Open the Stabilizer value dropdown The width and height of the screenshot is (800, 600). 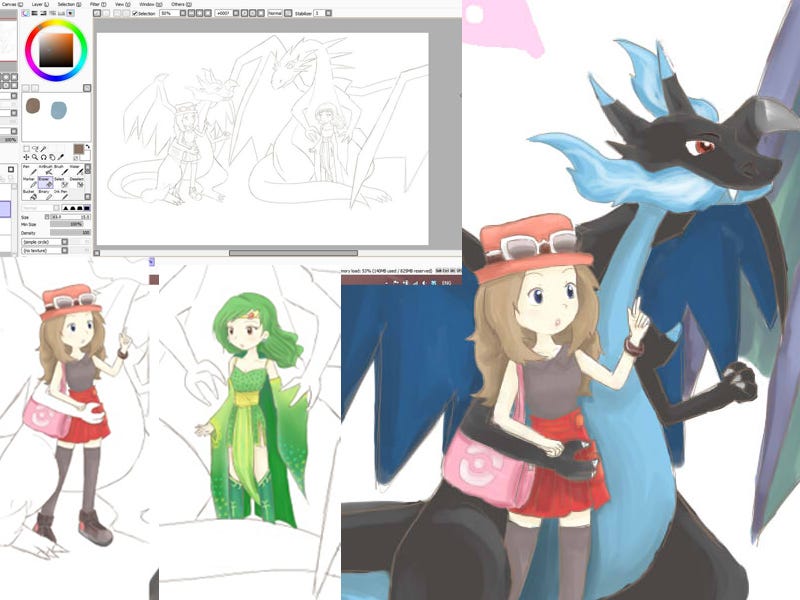pyautogui.click(x=328, y=13)
